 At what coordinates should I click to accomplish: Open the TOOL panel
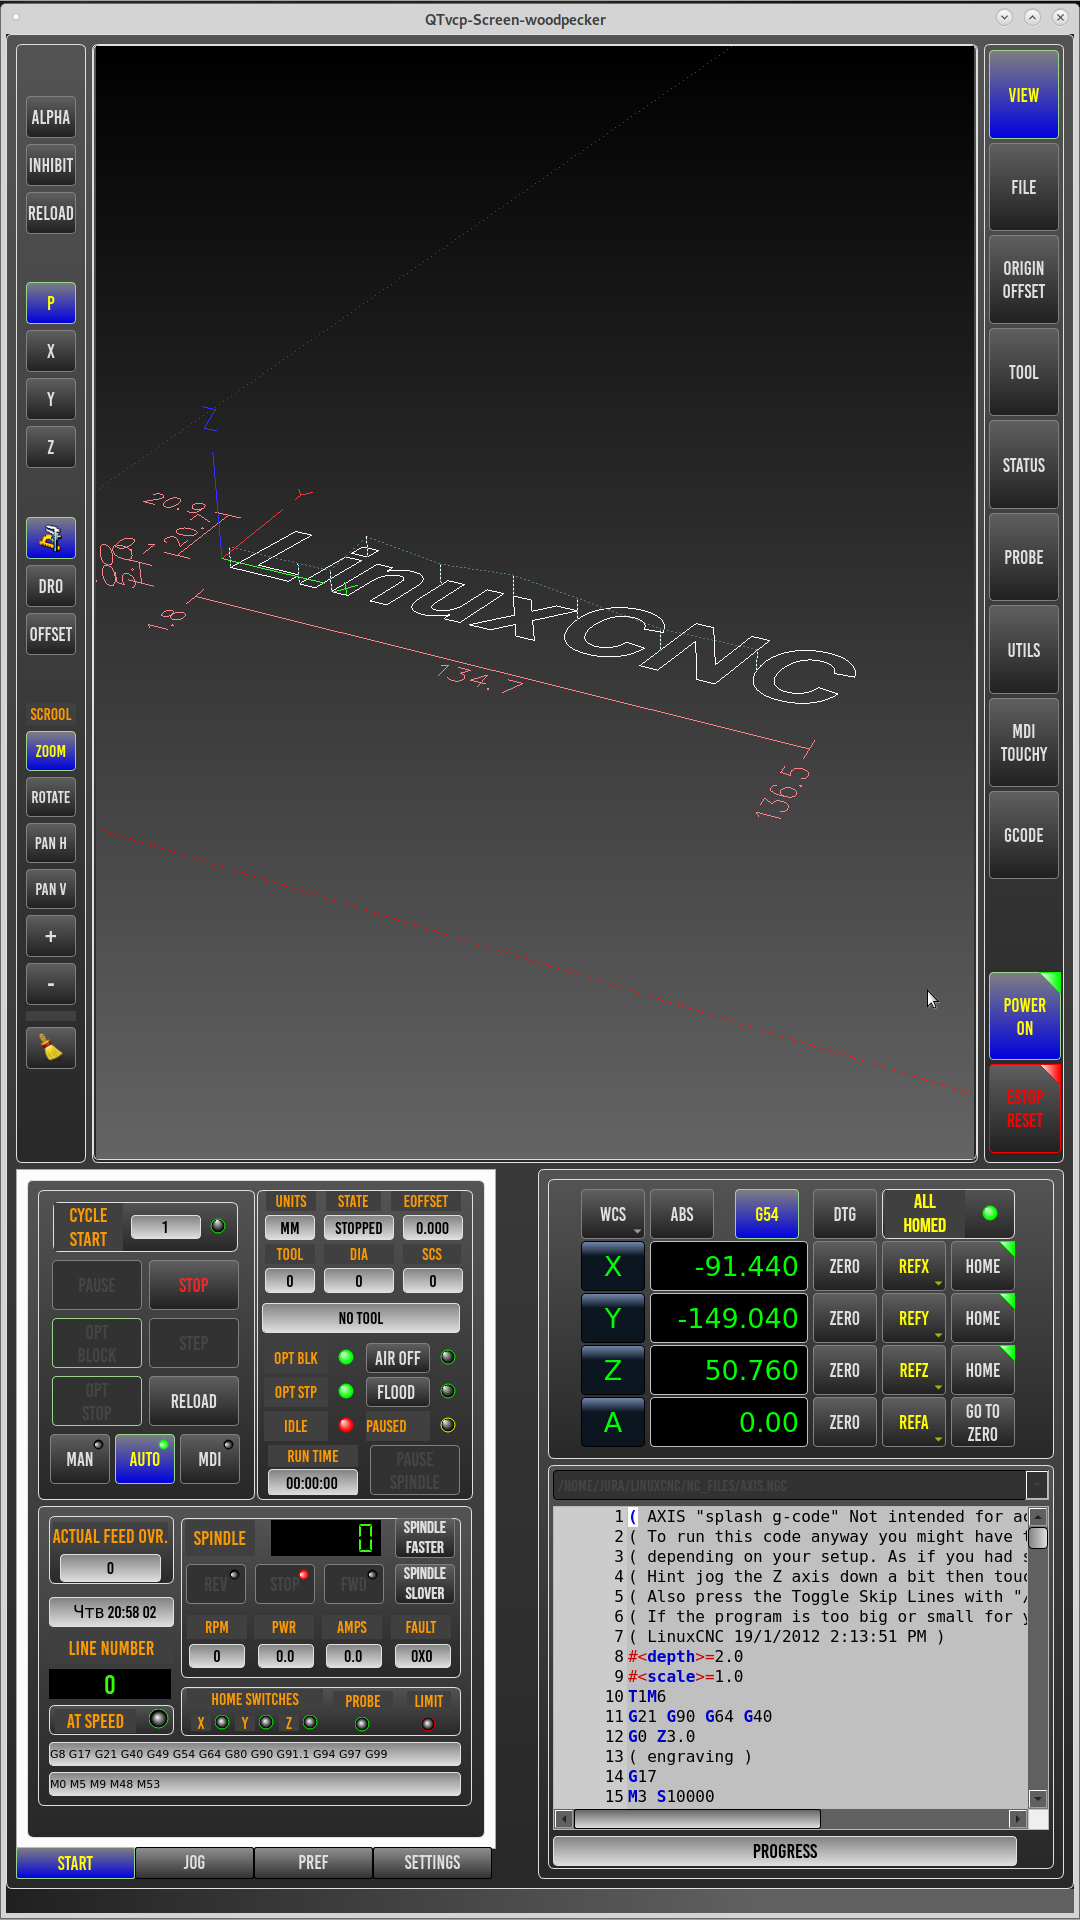click(1024, 372)
